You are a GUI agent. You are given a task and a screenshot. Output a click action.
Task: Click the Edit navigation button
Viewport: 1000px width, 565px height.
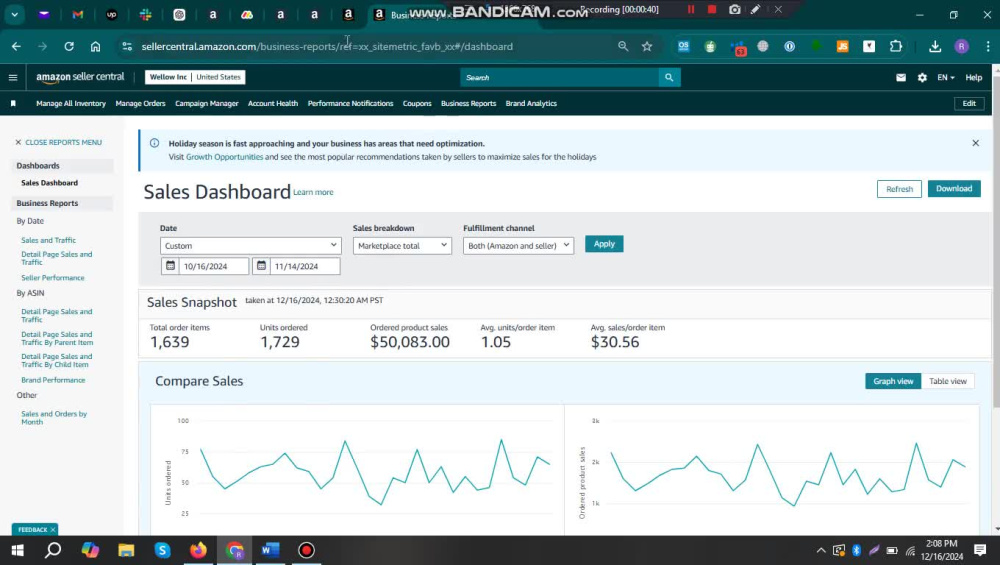pos(969,103)
